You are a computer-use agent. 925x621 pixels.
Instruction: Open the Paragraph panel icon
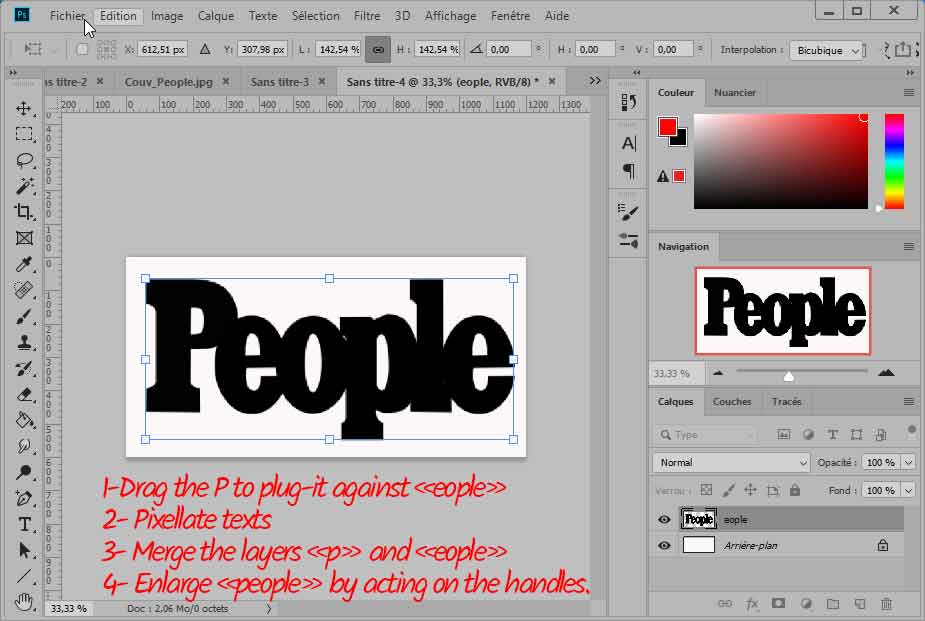click(629, 171)
